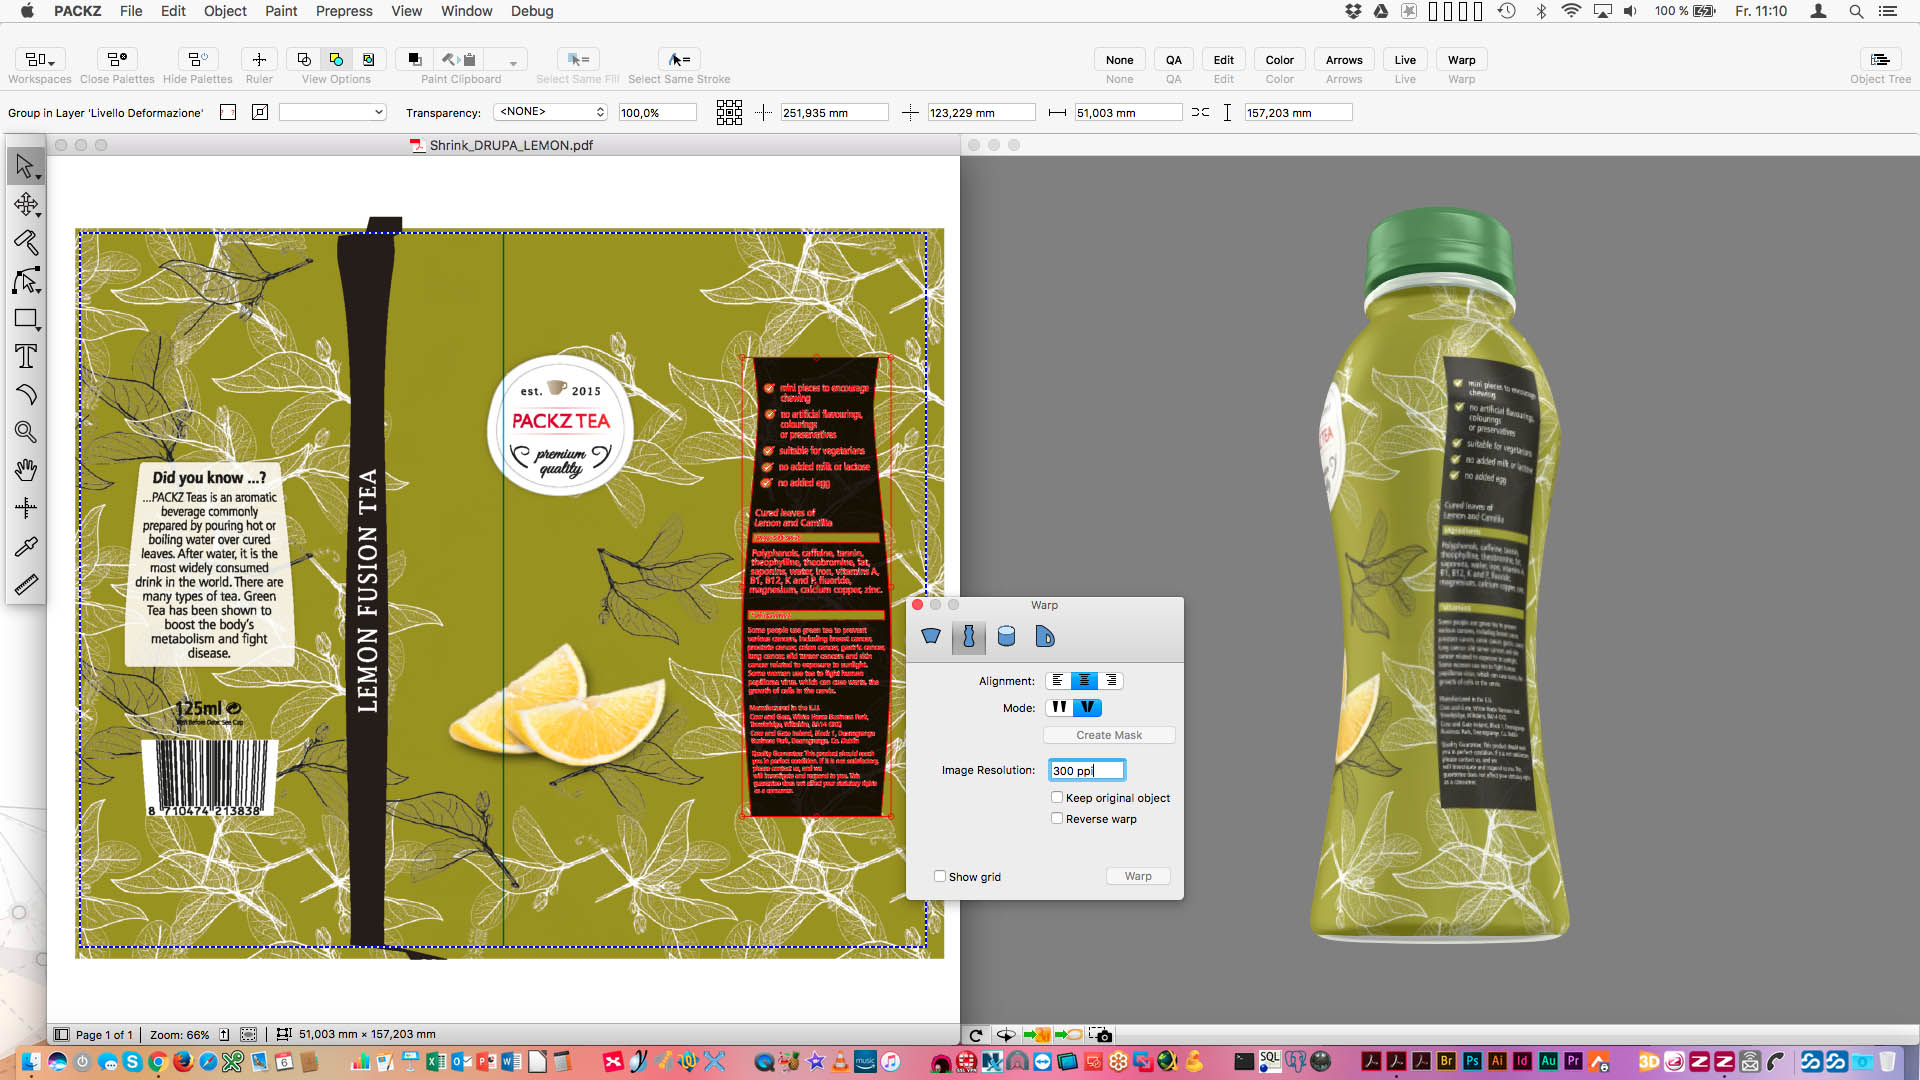This screenshot has width=1920, height=1080.
Task: Open selection tool sub-options arrow
Action: click(x=39, y=177)
